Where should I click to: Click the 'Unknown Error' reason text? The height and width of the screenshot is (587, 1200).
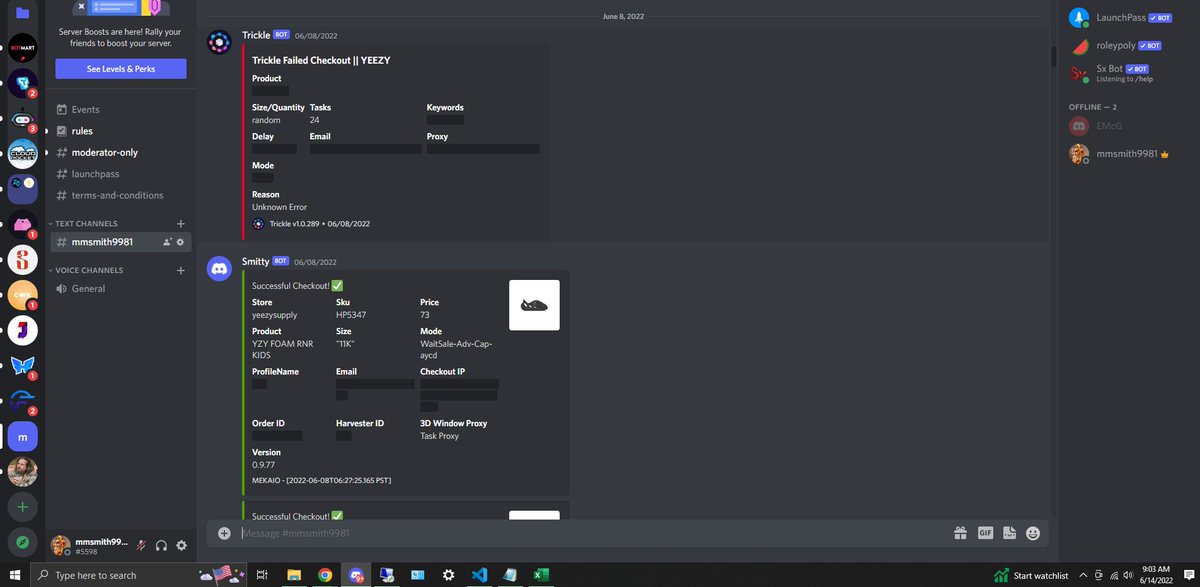(279, 207)
